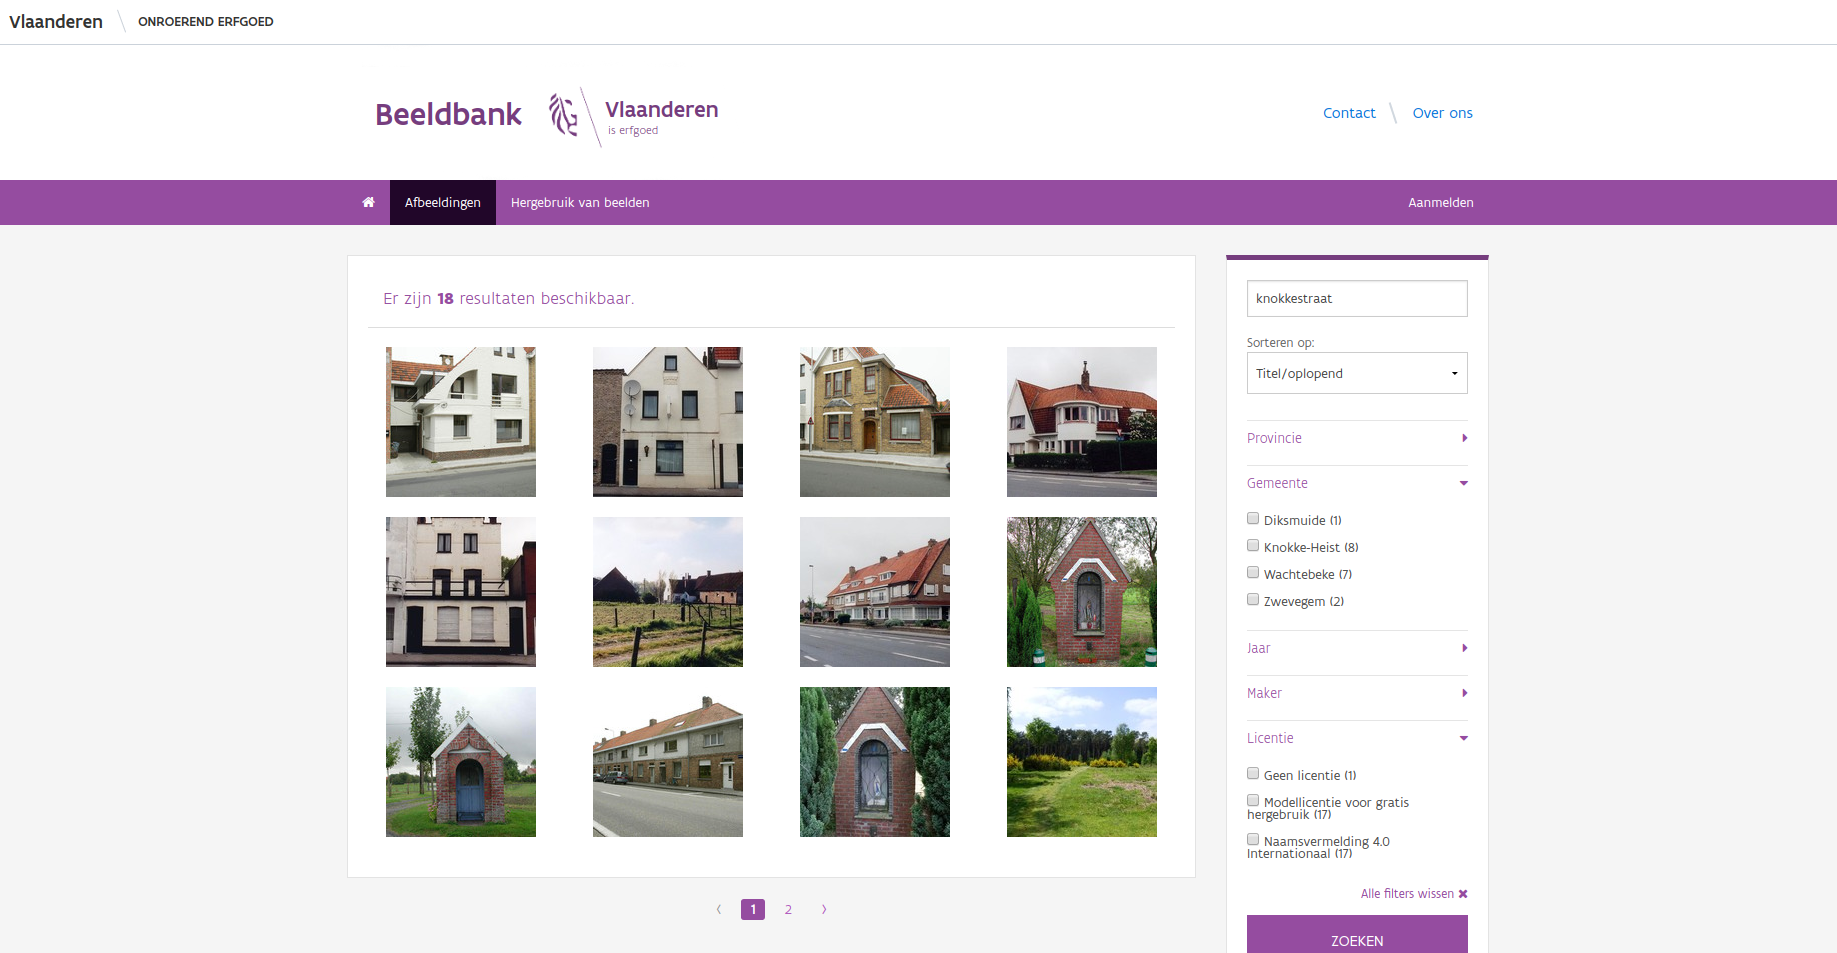
Task: Tick the Diksmuide (1) checkbox
Action: 1253,518
